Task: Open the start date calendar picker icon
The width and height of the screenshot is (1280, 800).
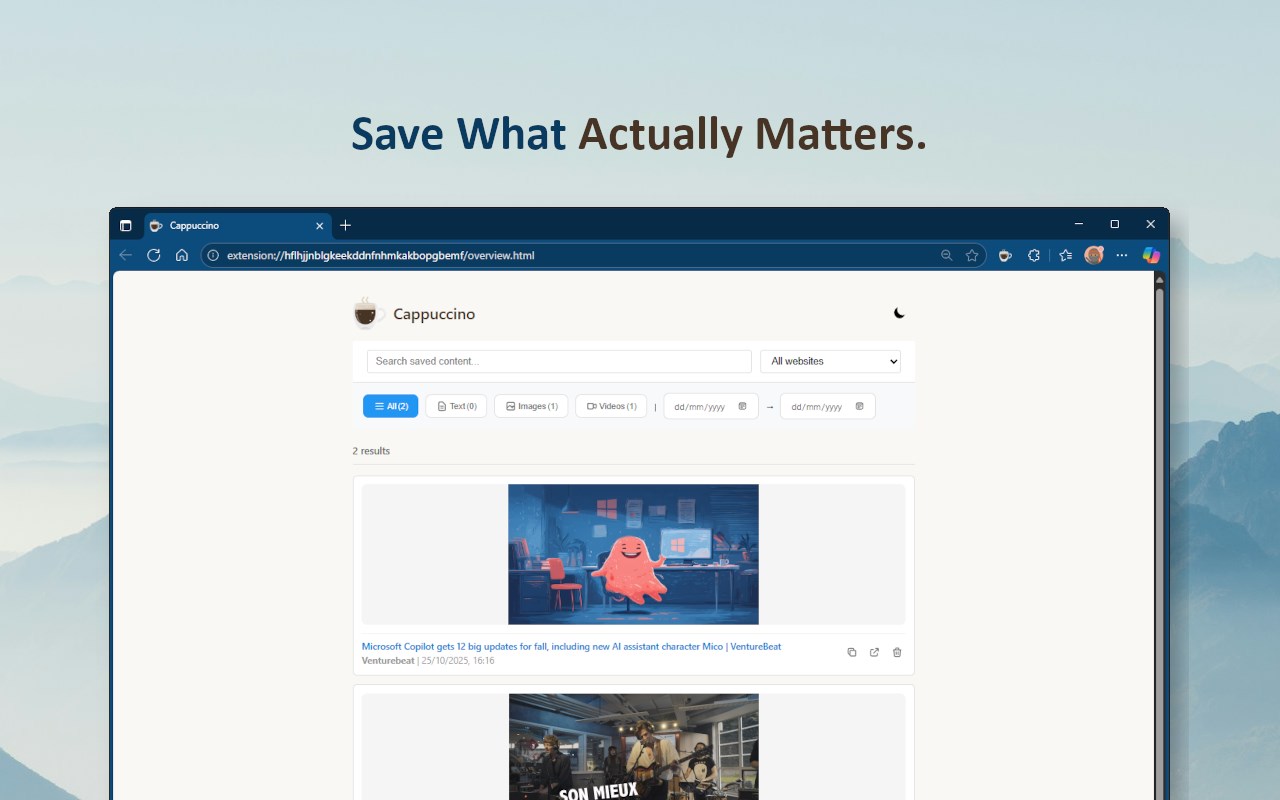Action: pos(742,406)
